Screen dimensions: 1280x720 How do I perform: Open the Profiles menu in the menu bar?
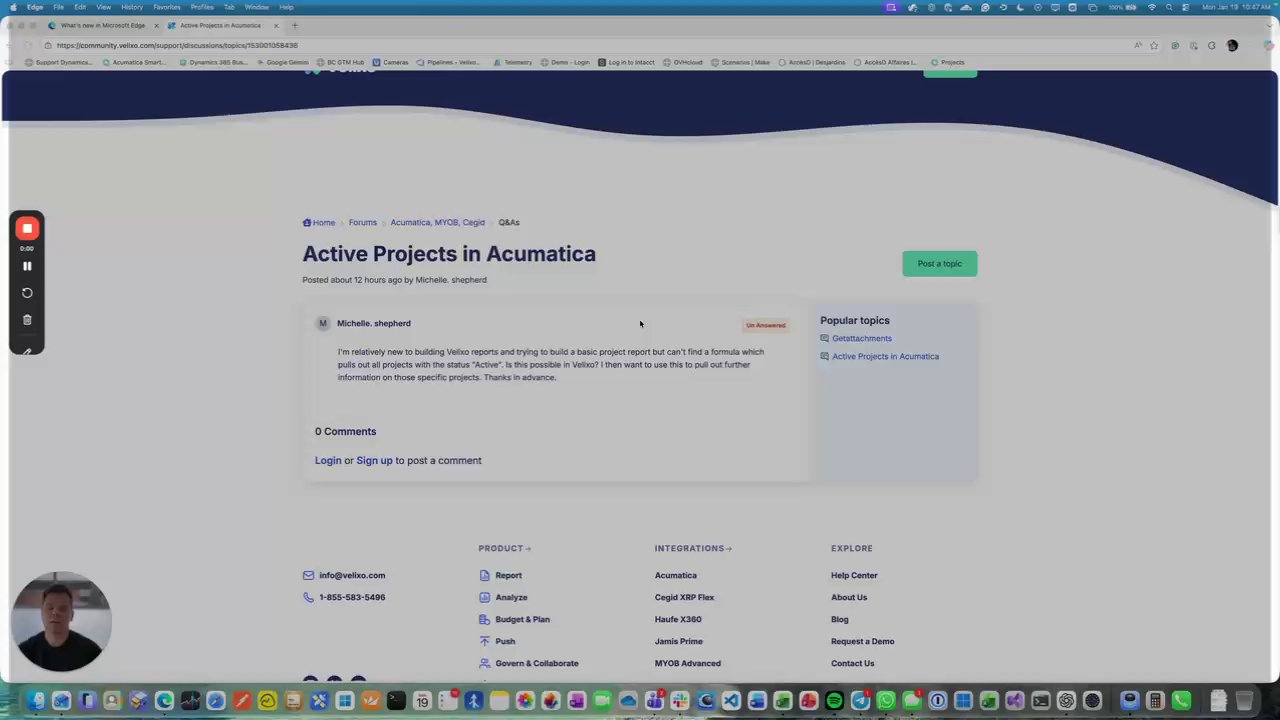pos(202,7)
